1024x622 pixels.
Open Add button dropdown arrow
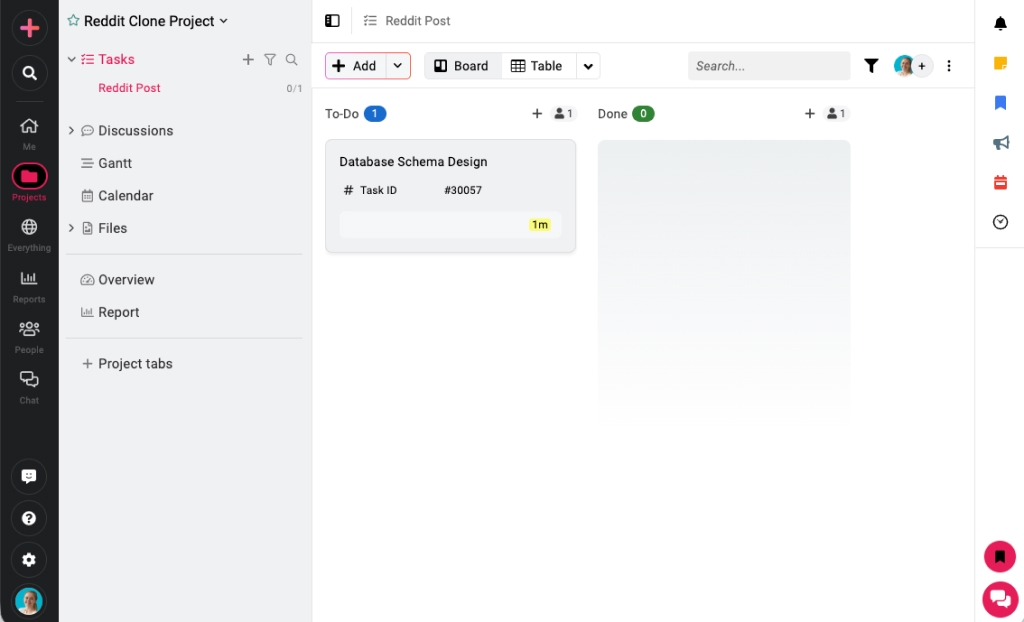point(398,66)
